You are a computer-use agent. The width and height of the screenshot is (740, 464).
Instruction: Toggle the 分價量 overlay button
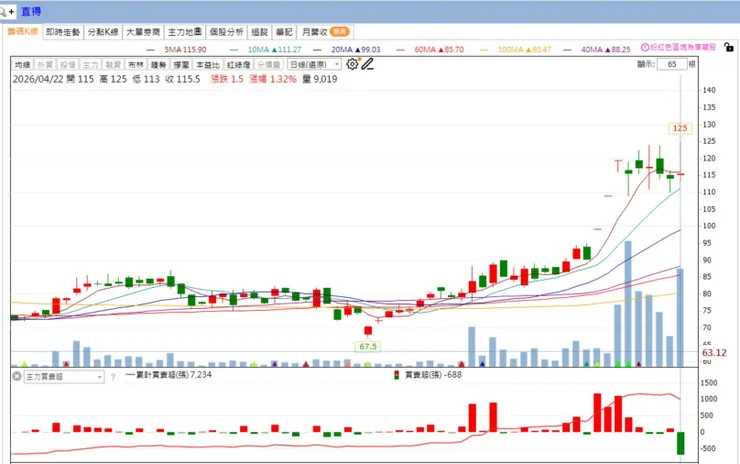[269, 65]
